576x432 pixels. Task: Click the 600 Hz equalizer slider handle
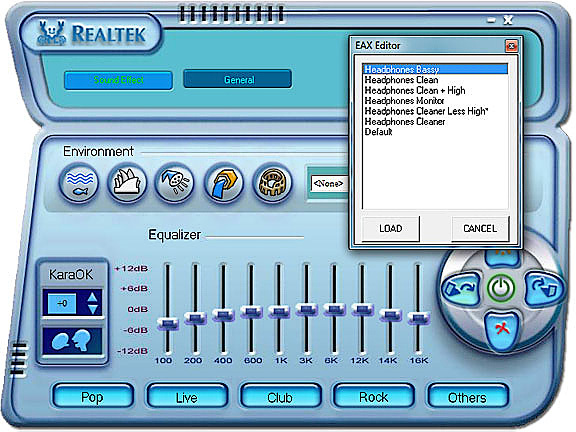coord(251,312)
